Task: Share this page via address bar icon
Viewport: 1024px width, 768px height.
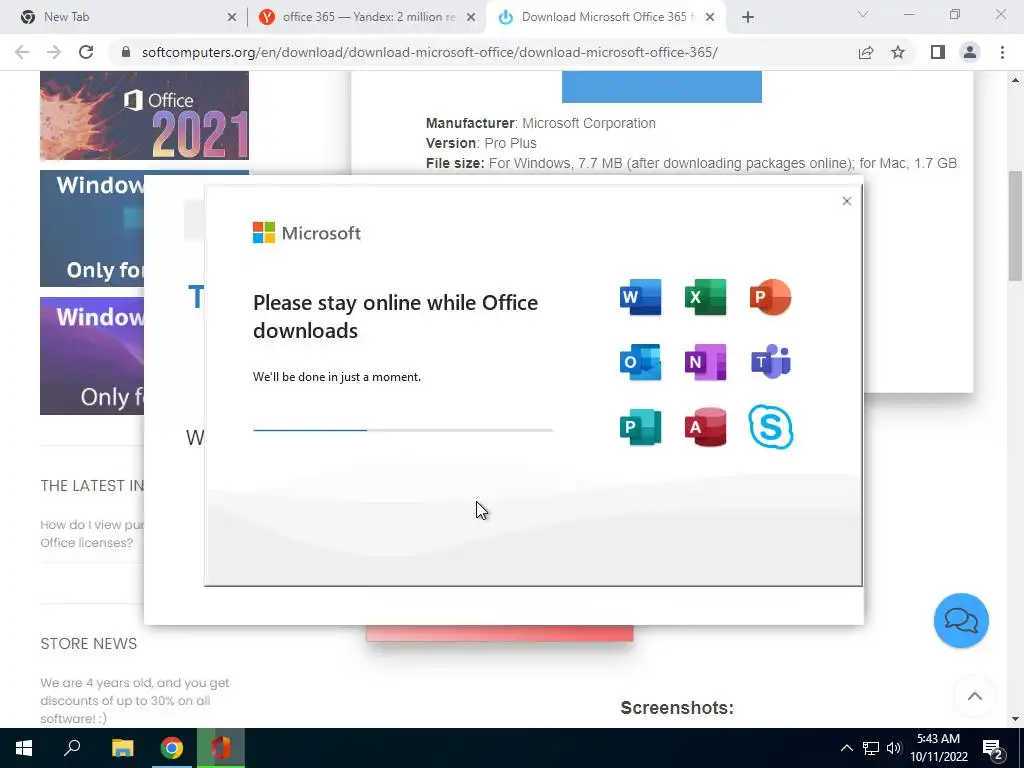Action: (x=866, y=52)
